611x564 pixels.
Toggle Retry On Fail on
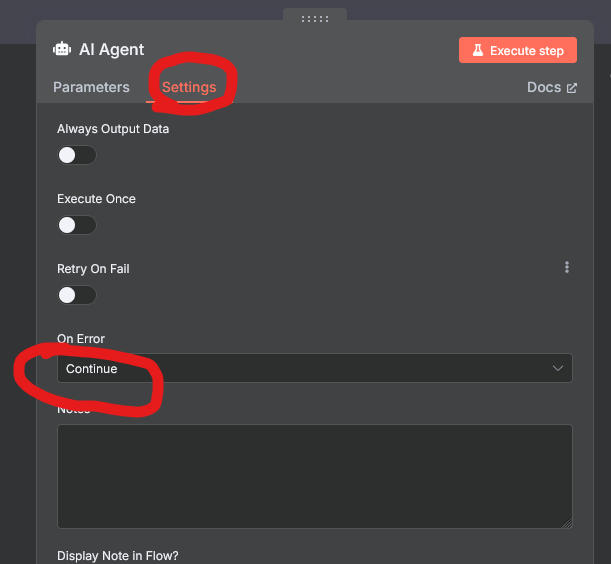[77, 295]
